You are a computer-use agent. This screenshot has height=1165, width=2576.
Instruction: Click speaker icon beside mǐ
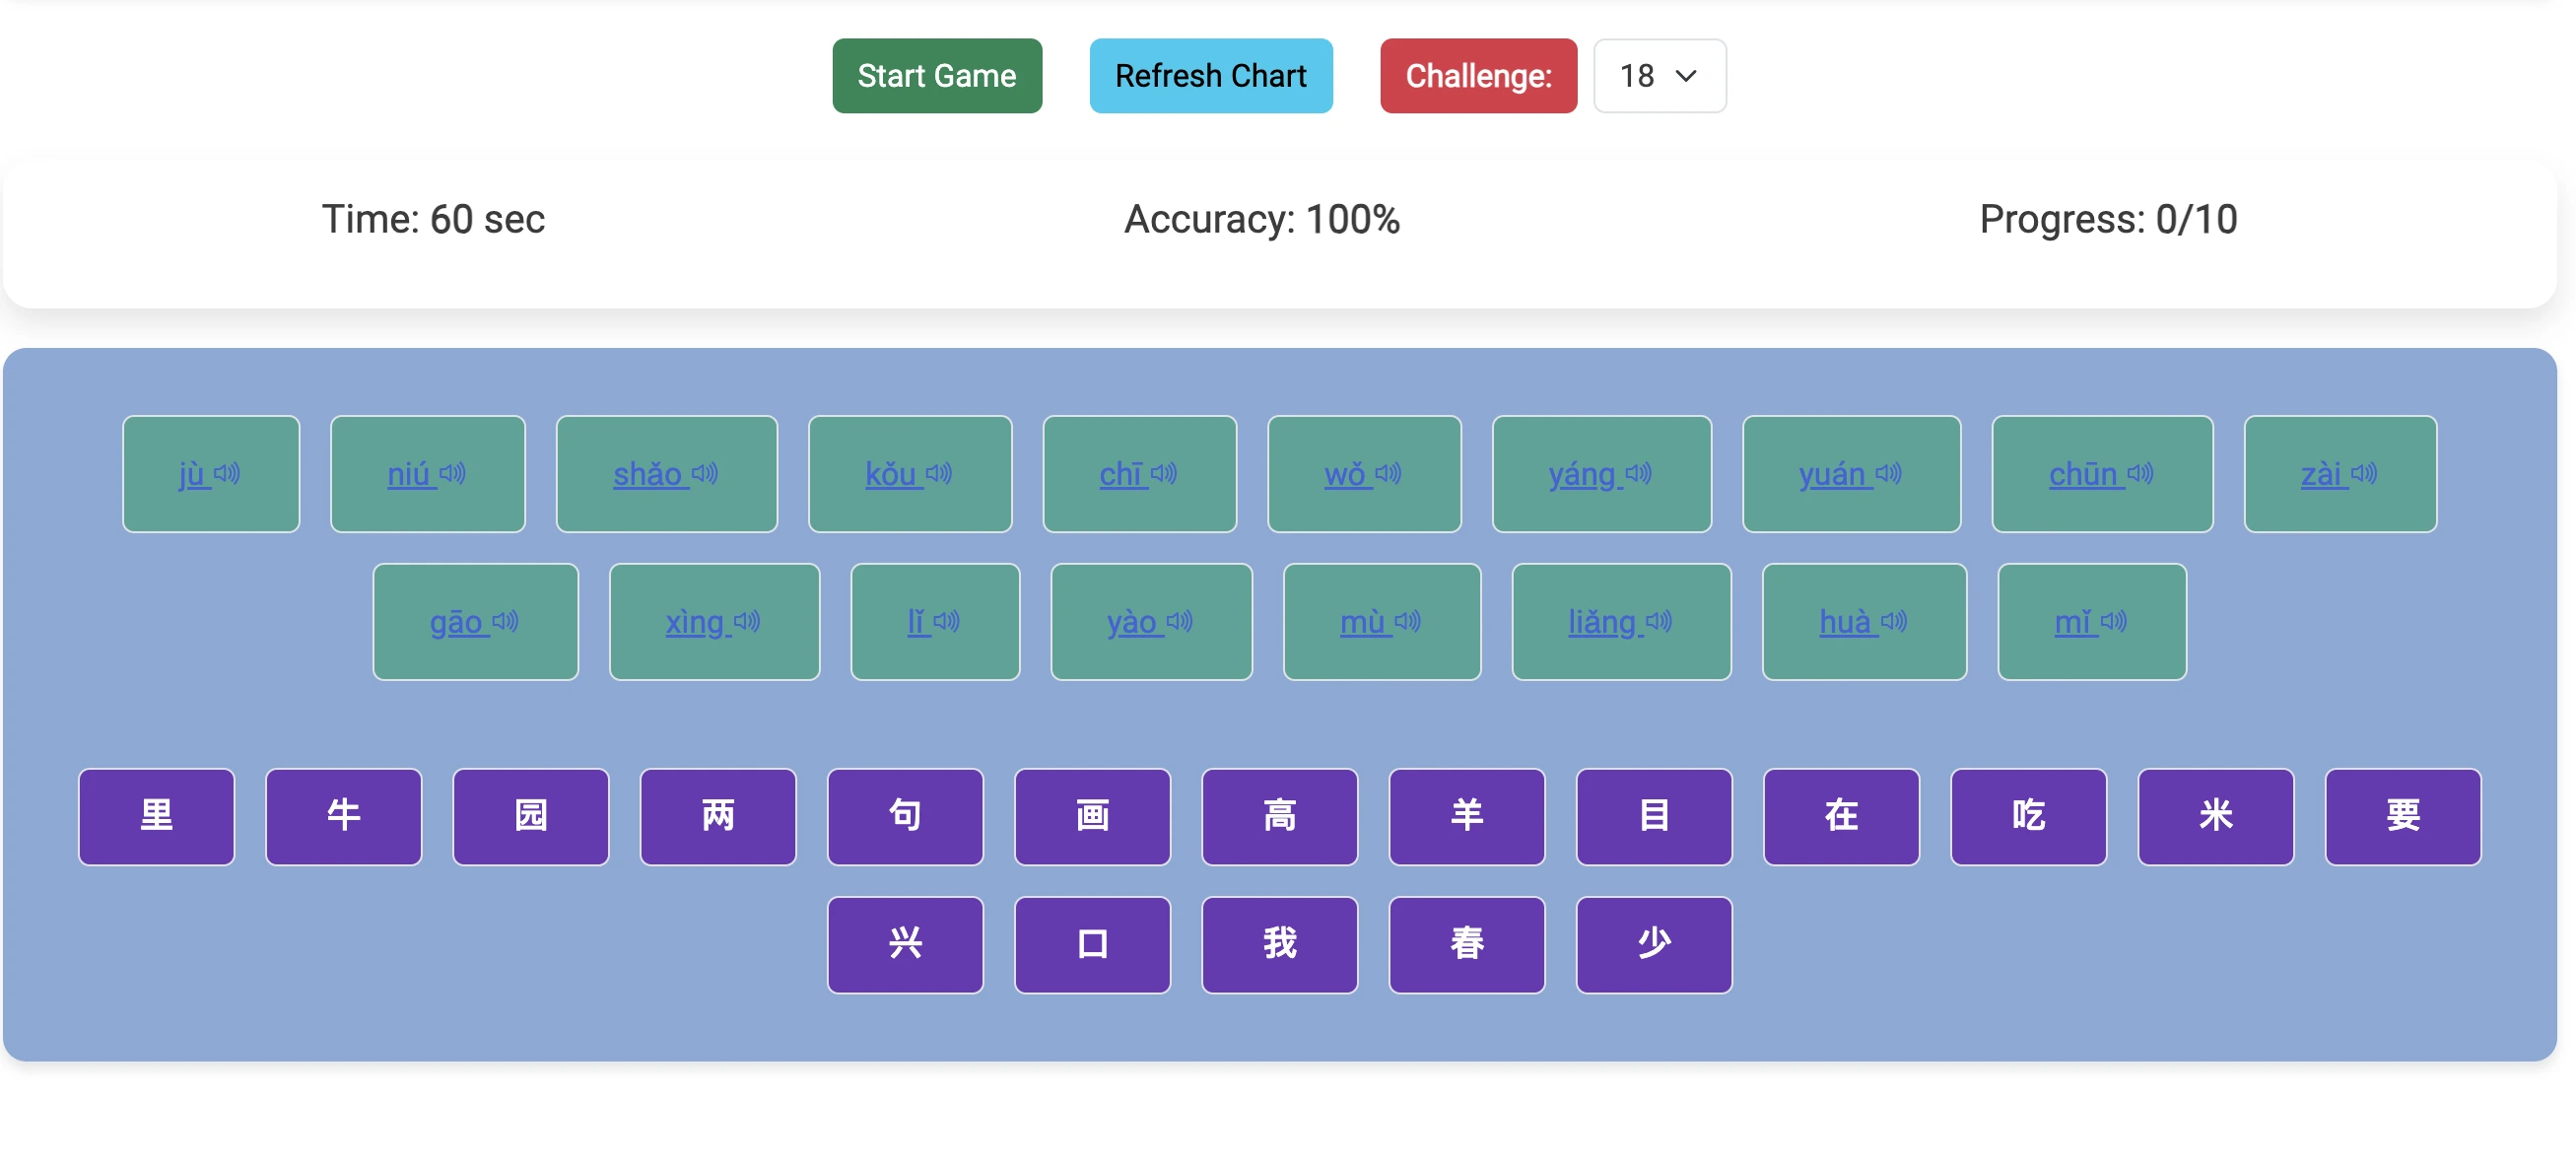[2114, 621]
